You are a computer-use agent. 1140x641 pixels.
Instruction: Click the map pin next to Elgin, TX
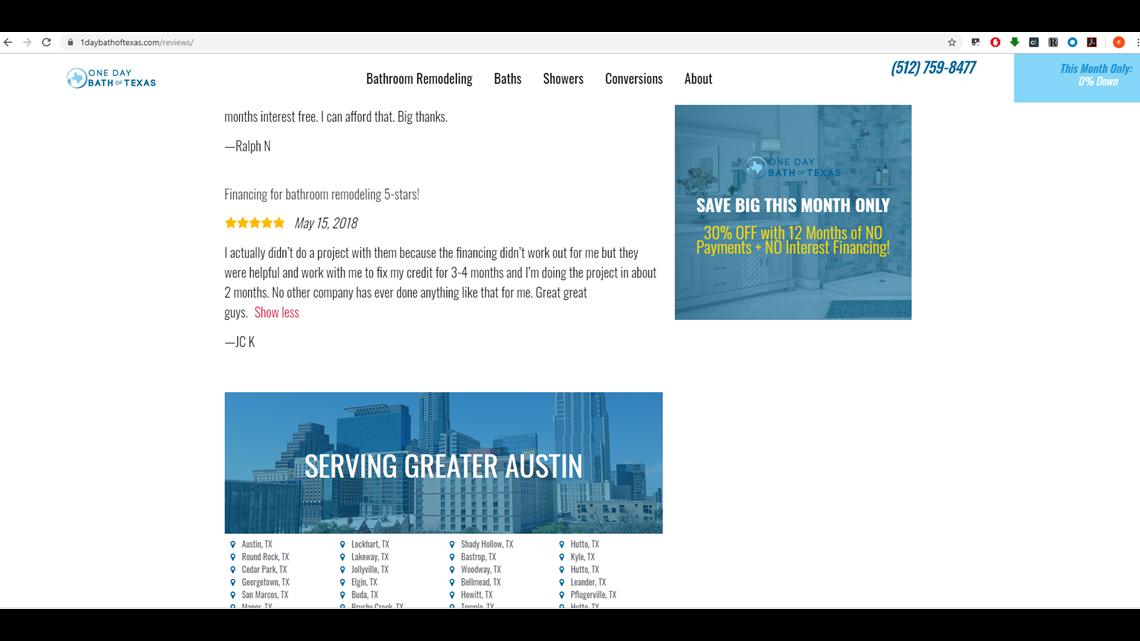coord(342,582)
